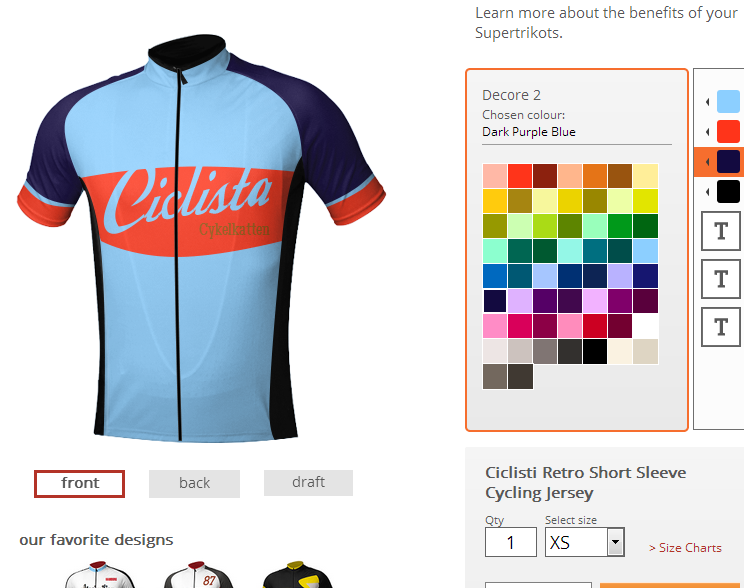Pick white swatch in palette
Image resolution: width=744 pixels, height=588 pixels.
pos(645,326)
